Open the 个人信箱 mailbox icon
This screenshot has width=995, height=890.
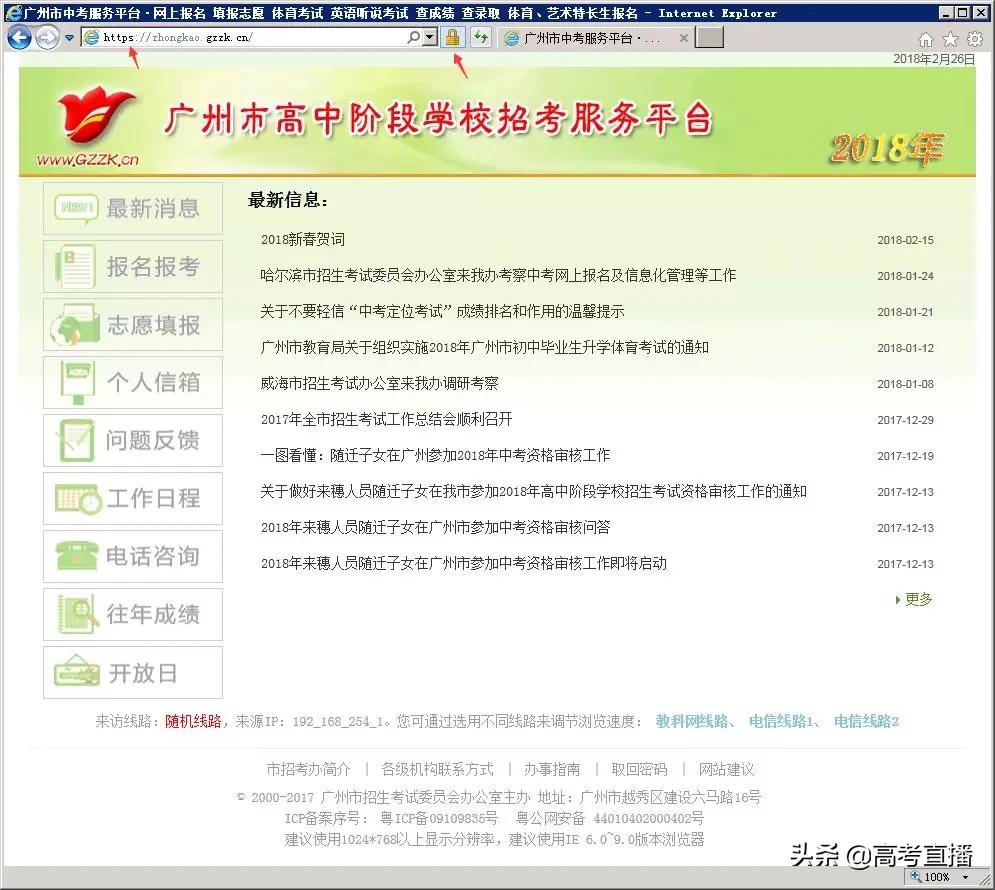click(x=132, y=382)
